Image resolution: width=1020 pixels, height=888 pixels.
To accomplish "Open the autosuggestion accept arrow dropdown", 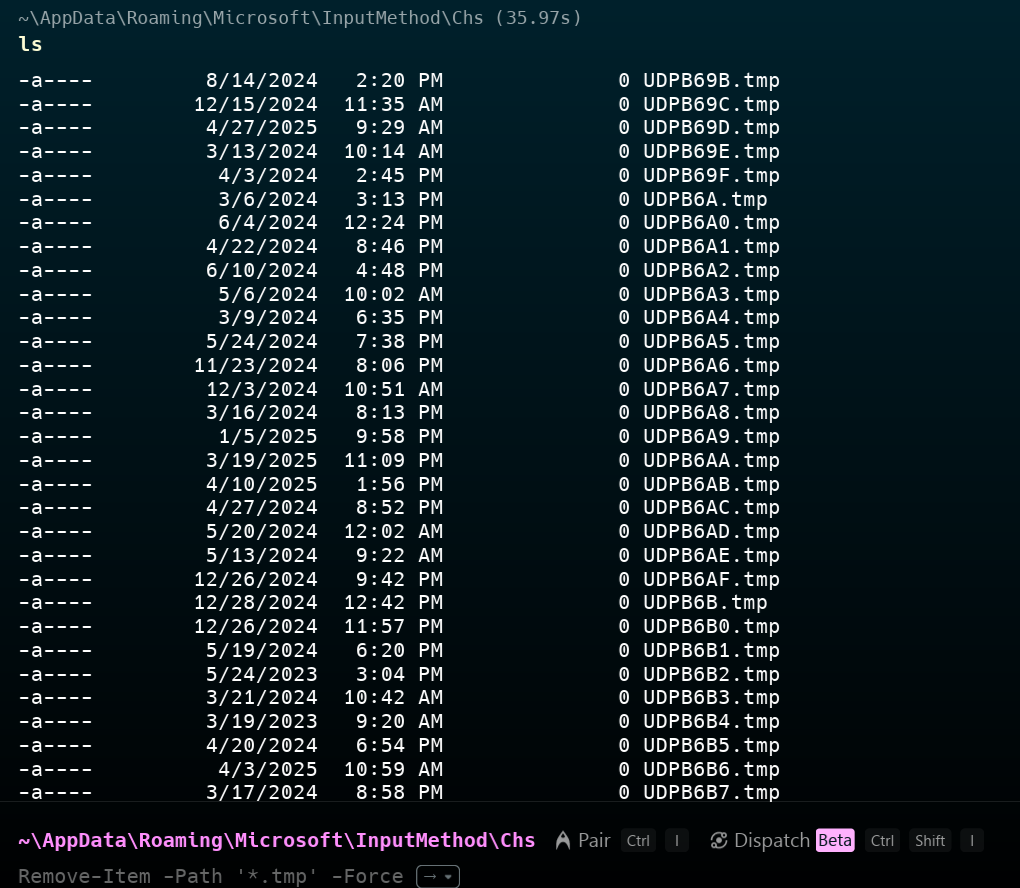I will tap(437, 877).
